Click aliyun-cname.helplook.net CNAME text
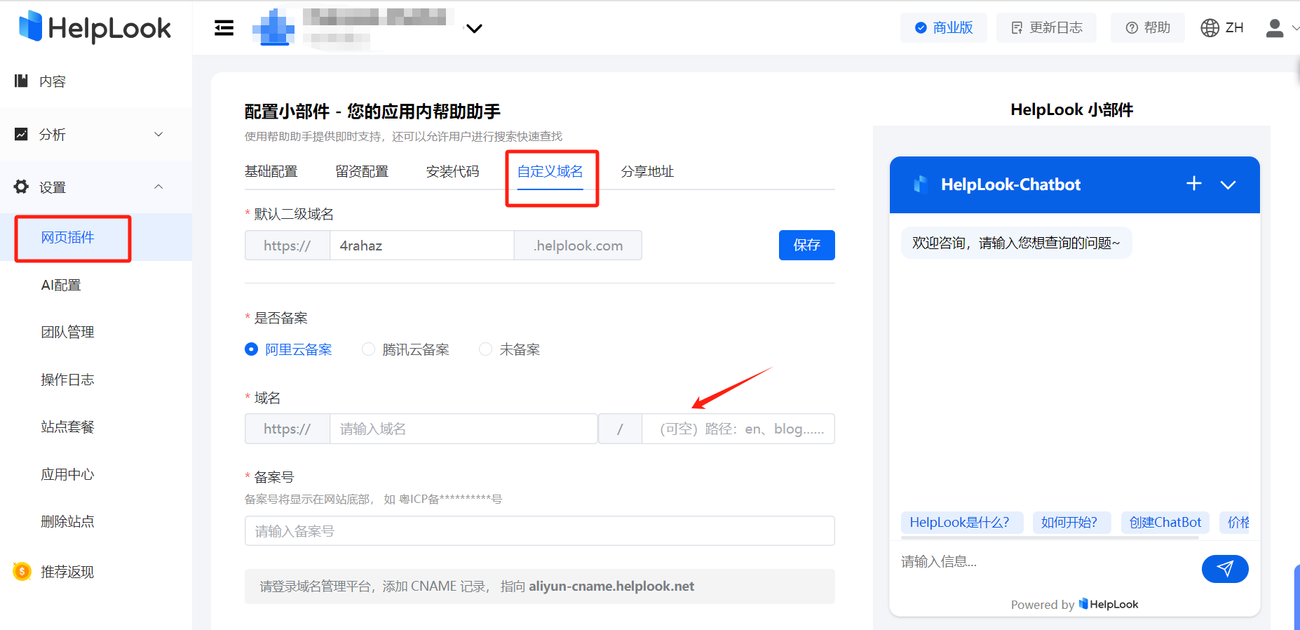 tap(611, 586)
